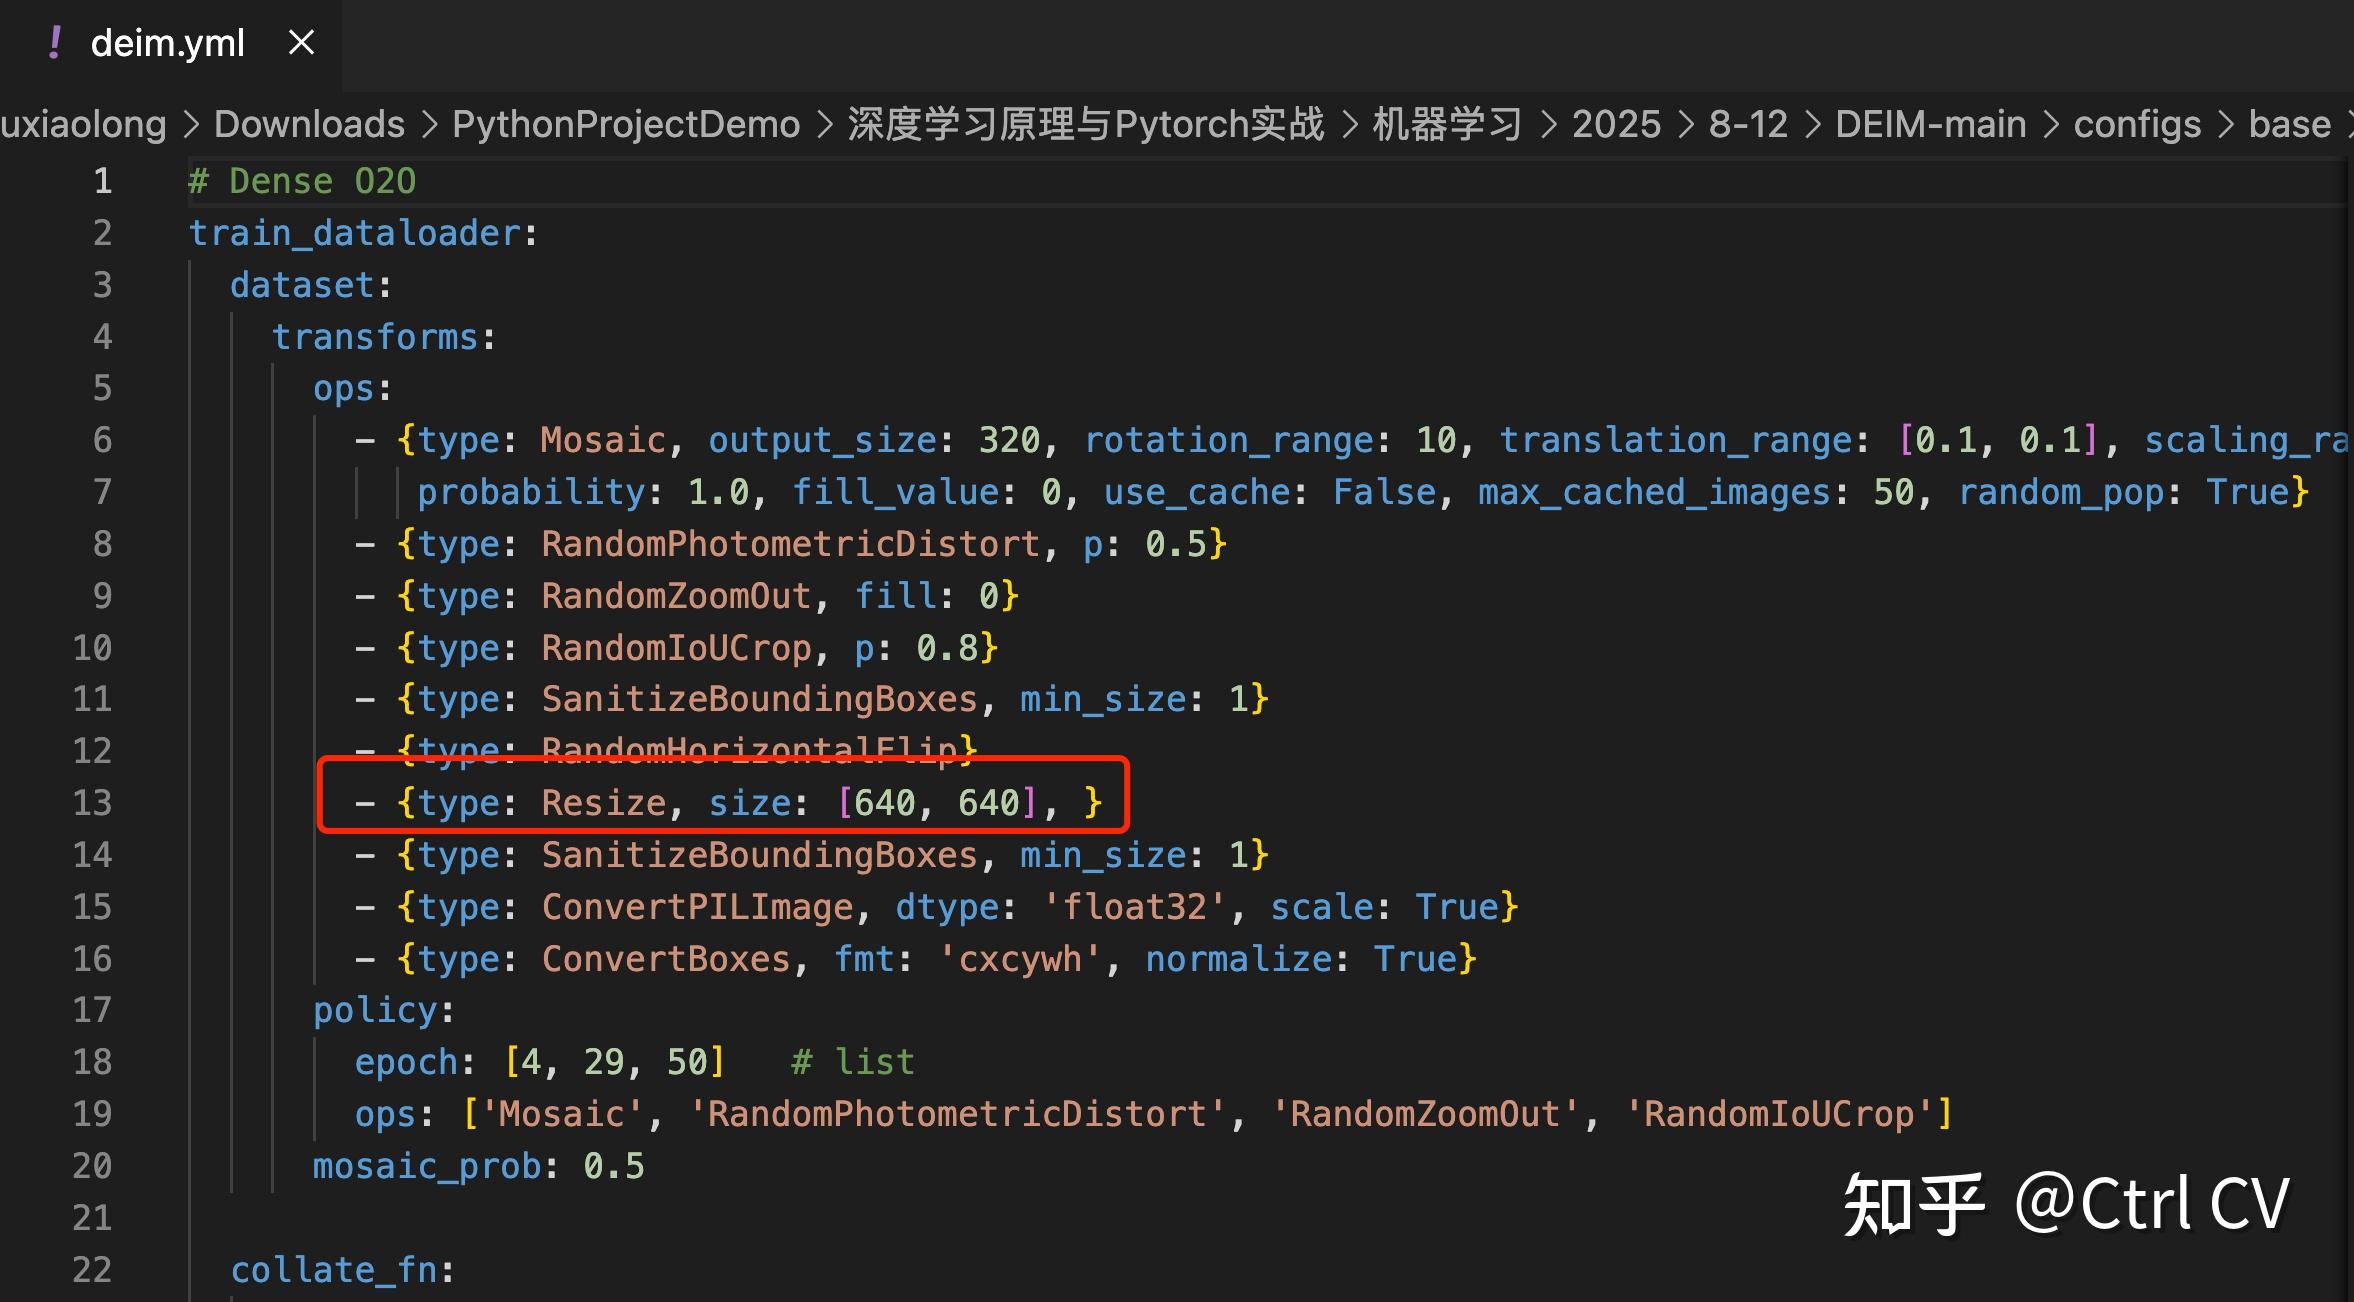Open Downloads breadcrumb folder
The height and width of the screenshot is (1302, 2354).
tap(309, 124)
